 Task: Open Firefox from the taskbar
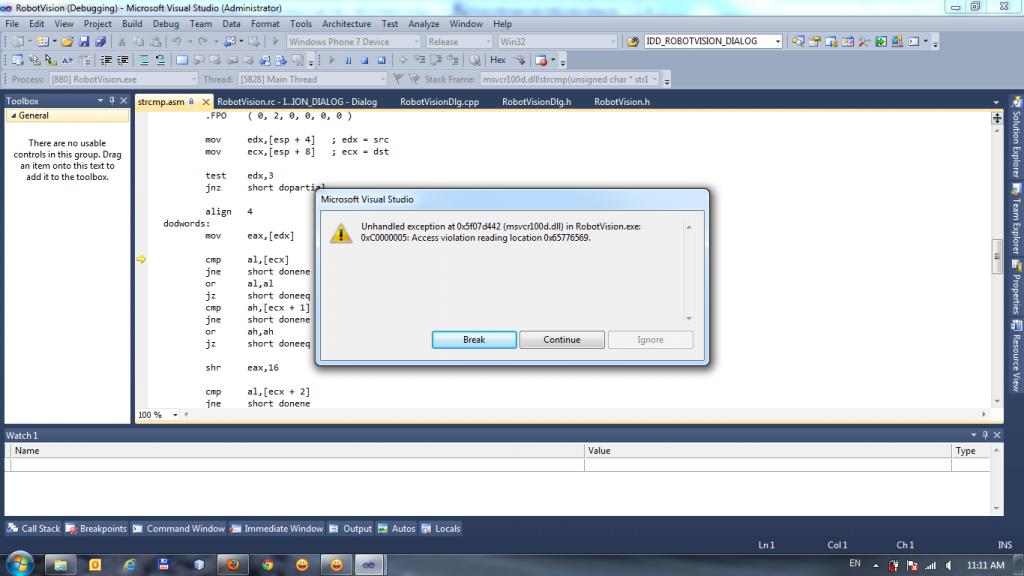[x=233, y=564]
